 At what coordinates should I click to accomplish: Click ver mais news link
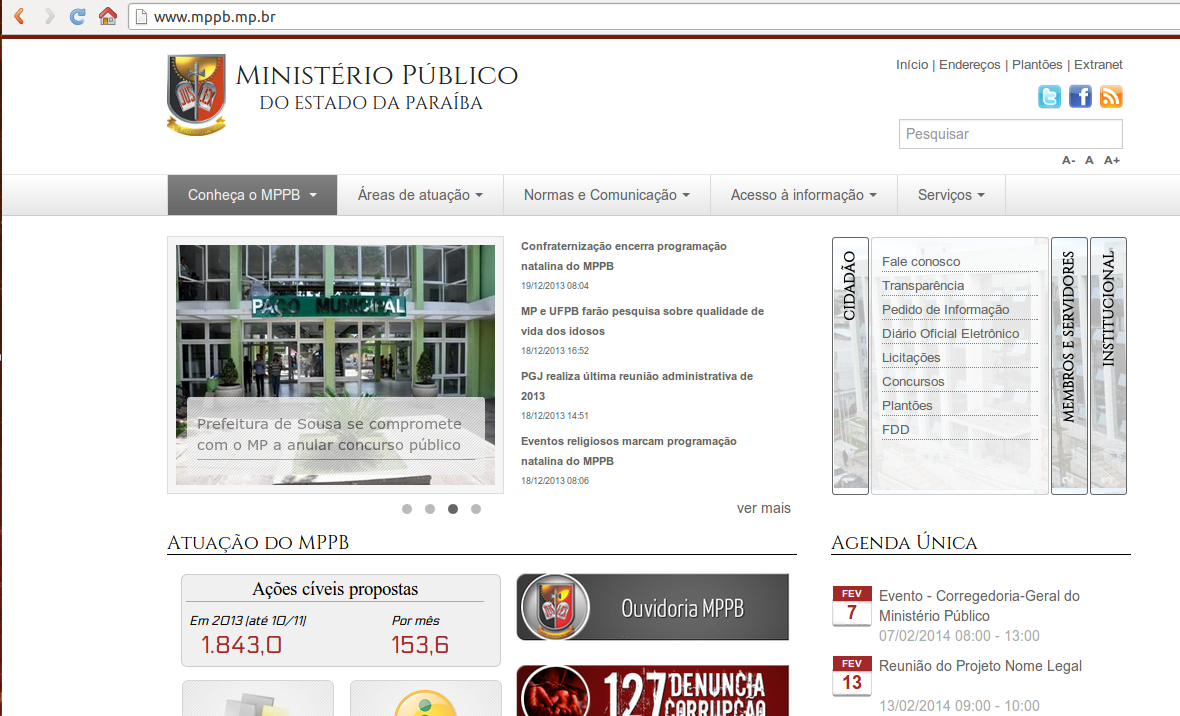[x=764, y=508]
